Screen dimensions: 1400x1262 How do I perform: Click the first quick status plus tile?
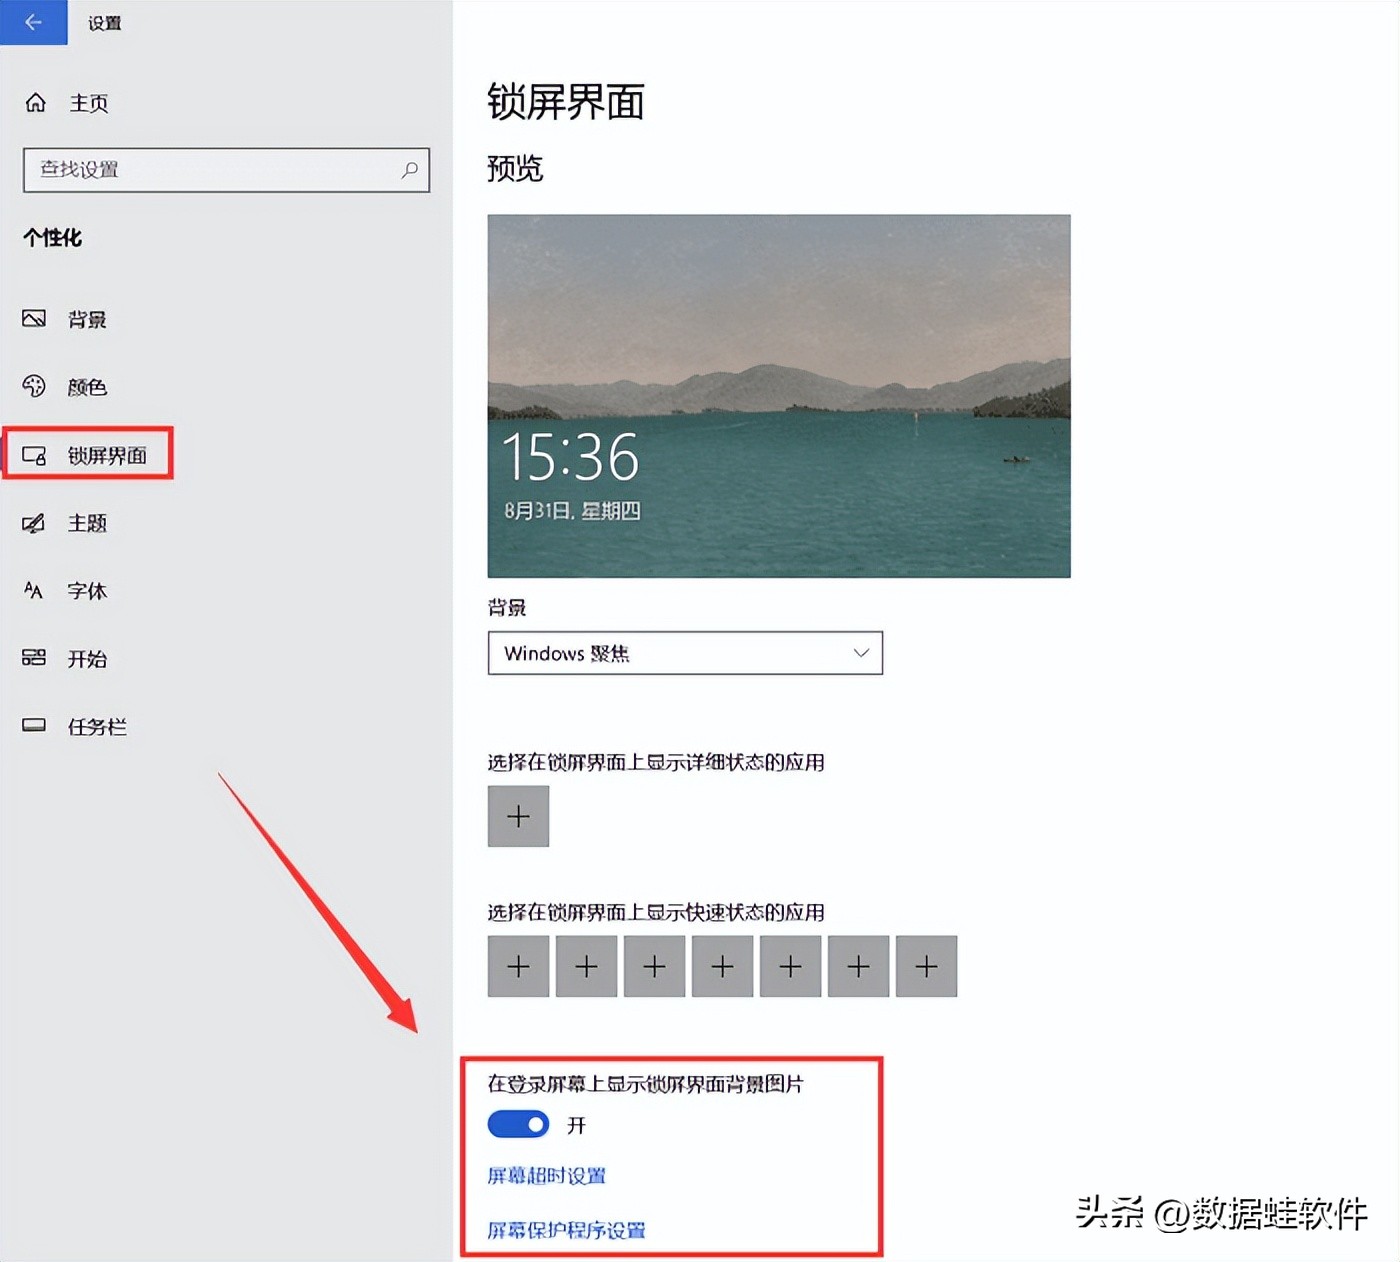[x=517, y=966]
